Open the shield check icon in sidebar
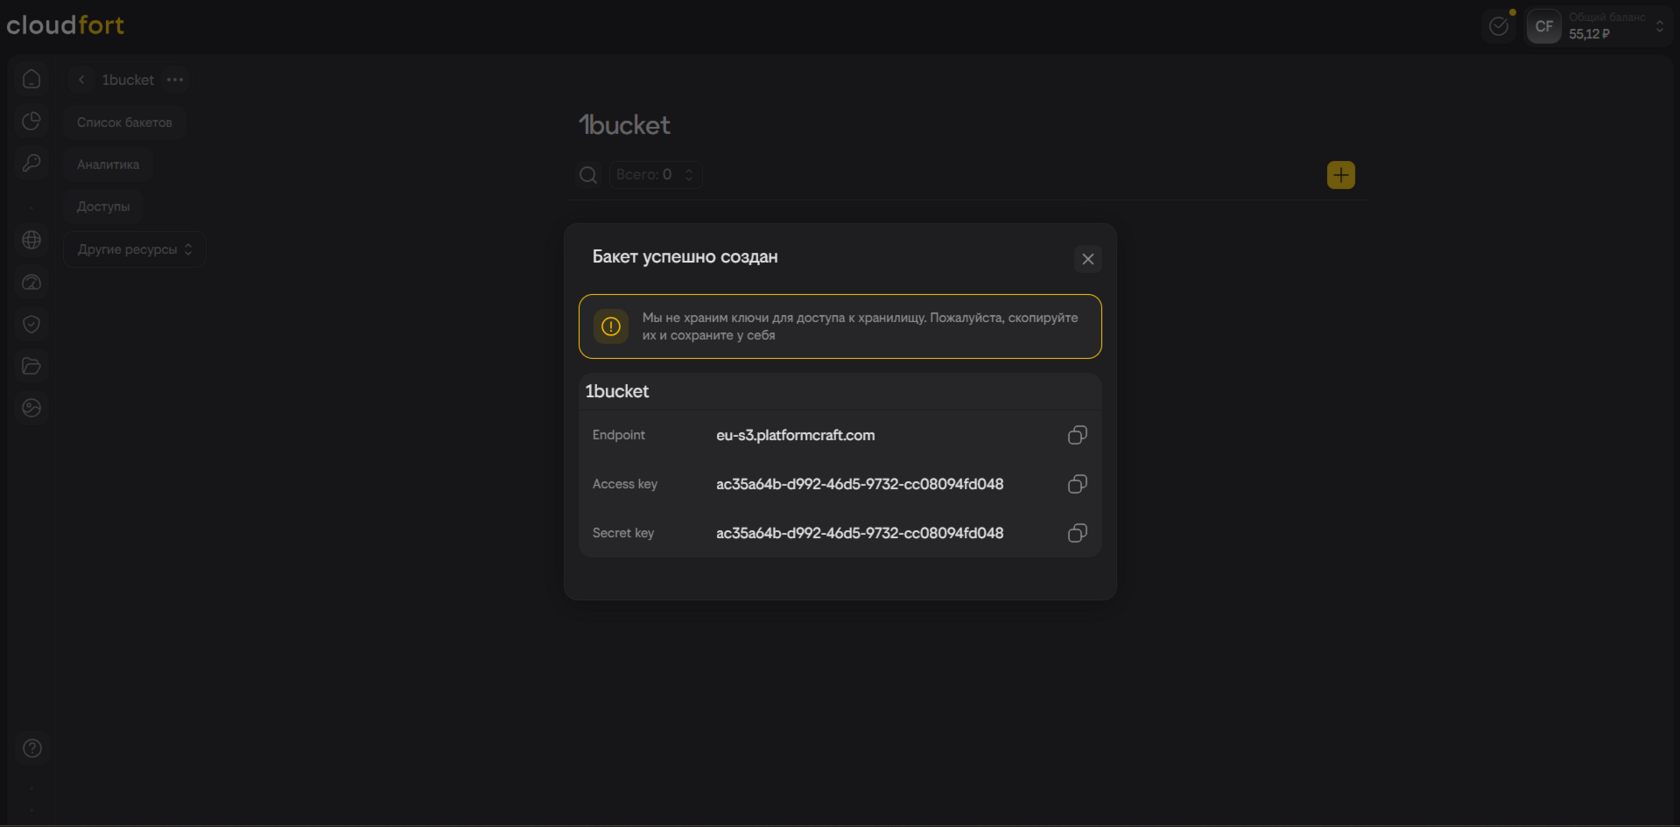 coord(32,324)
